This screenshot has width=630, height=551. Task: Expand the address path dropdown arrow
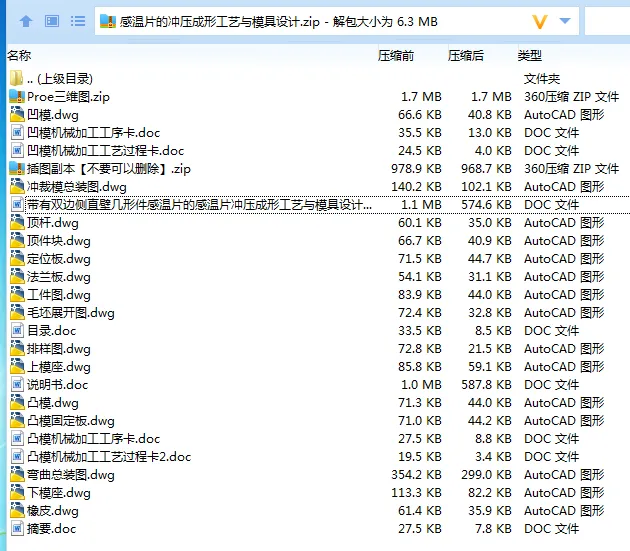(x=565, y=20)
